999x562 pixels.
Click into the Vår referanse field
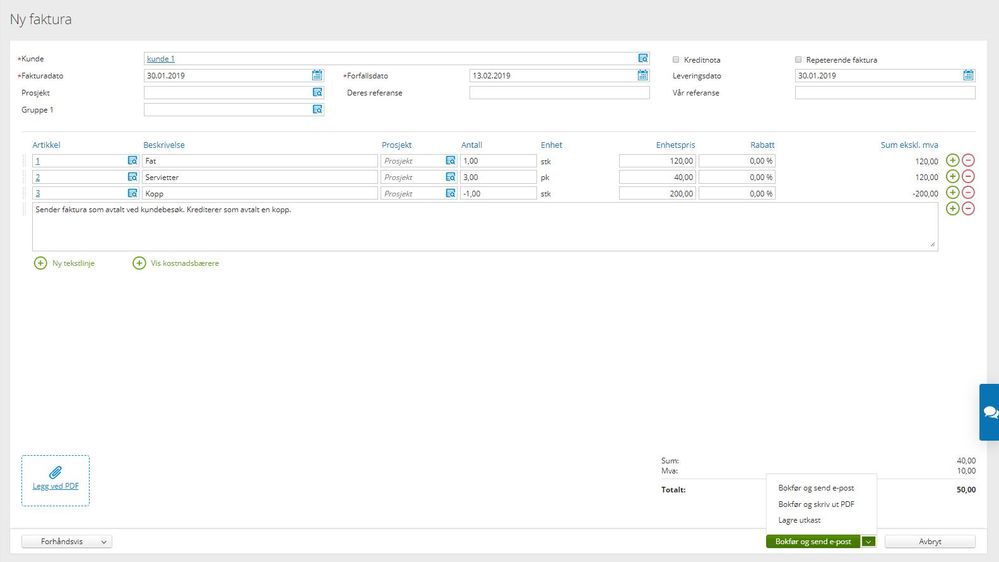tap(885, 92)
